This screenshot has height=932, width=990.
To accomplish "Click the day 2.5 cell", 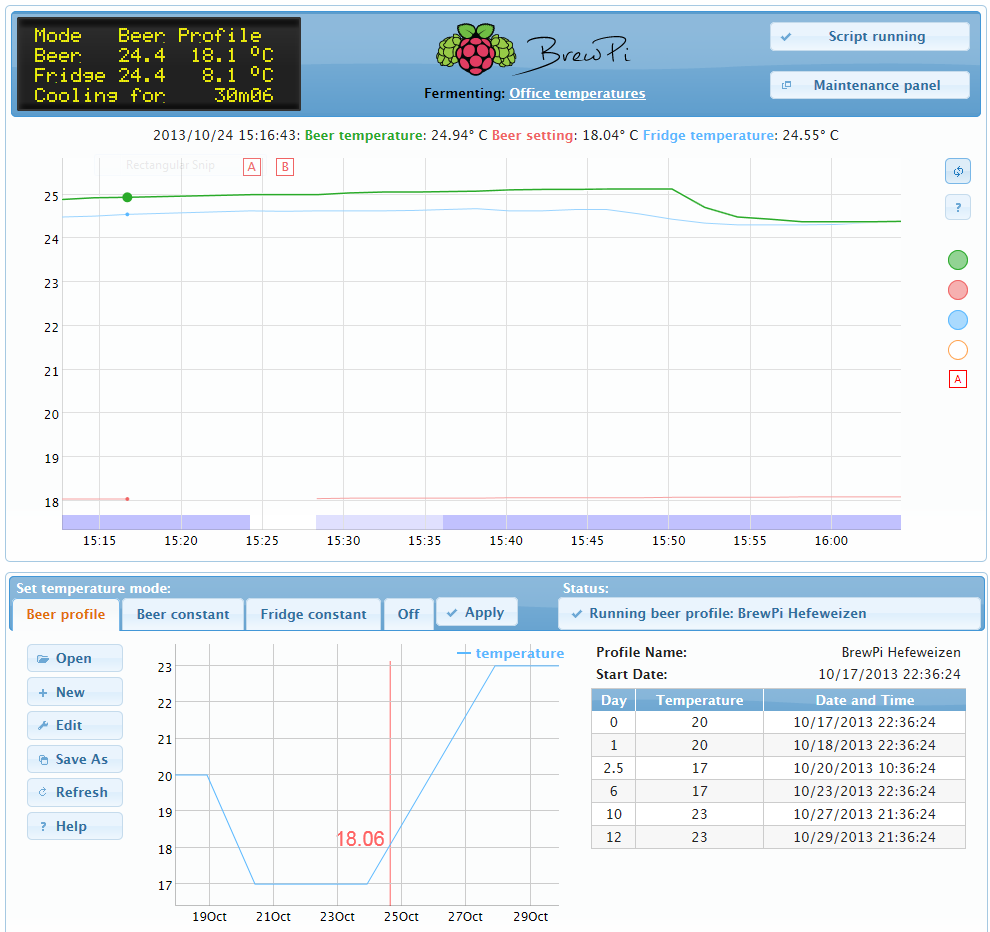I will (x=613, y=768).
